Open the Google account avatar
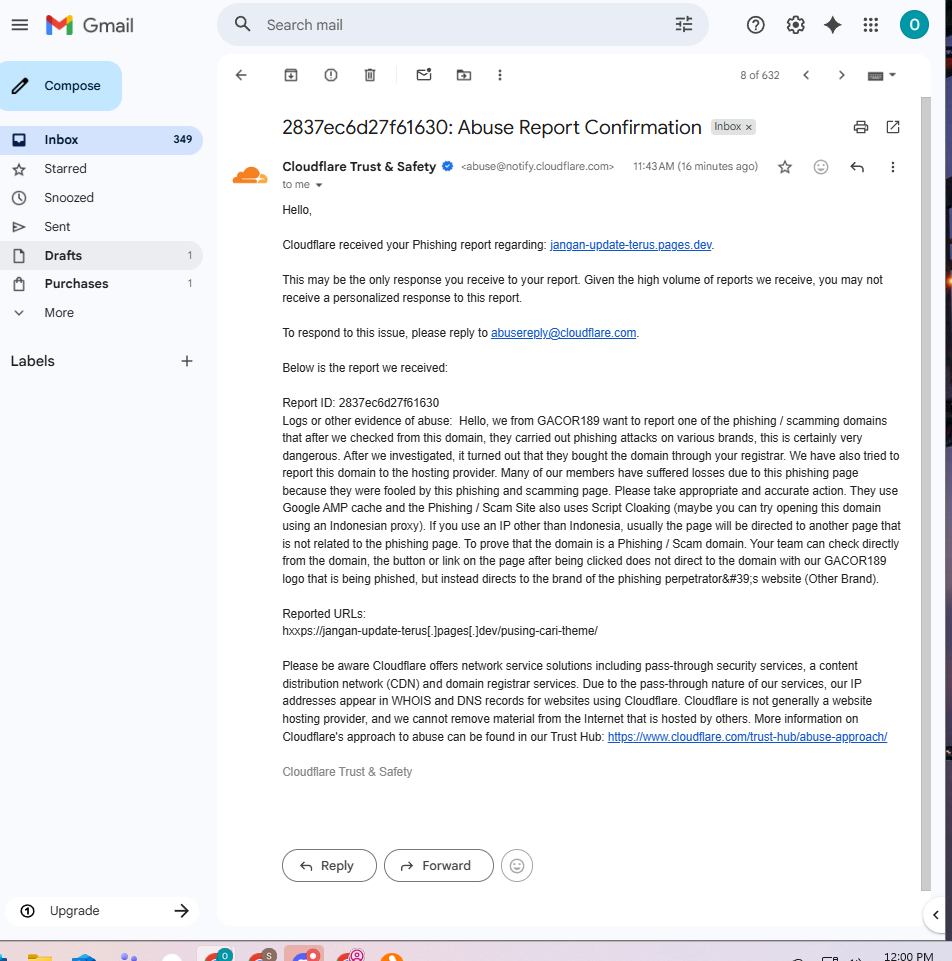The image size is (952, 961). (914, 25)
